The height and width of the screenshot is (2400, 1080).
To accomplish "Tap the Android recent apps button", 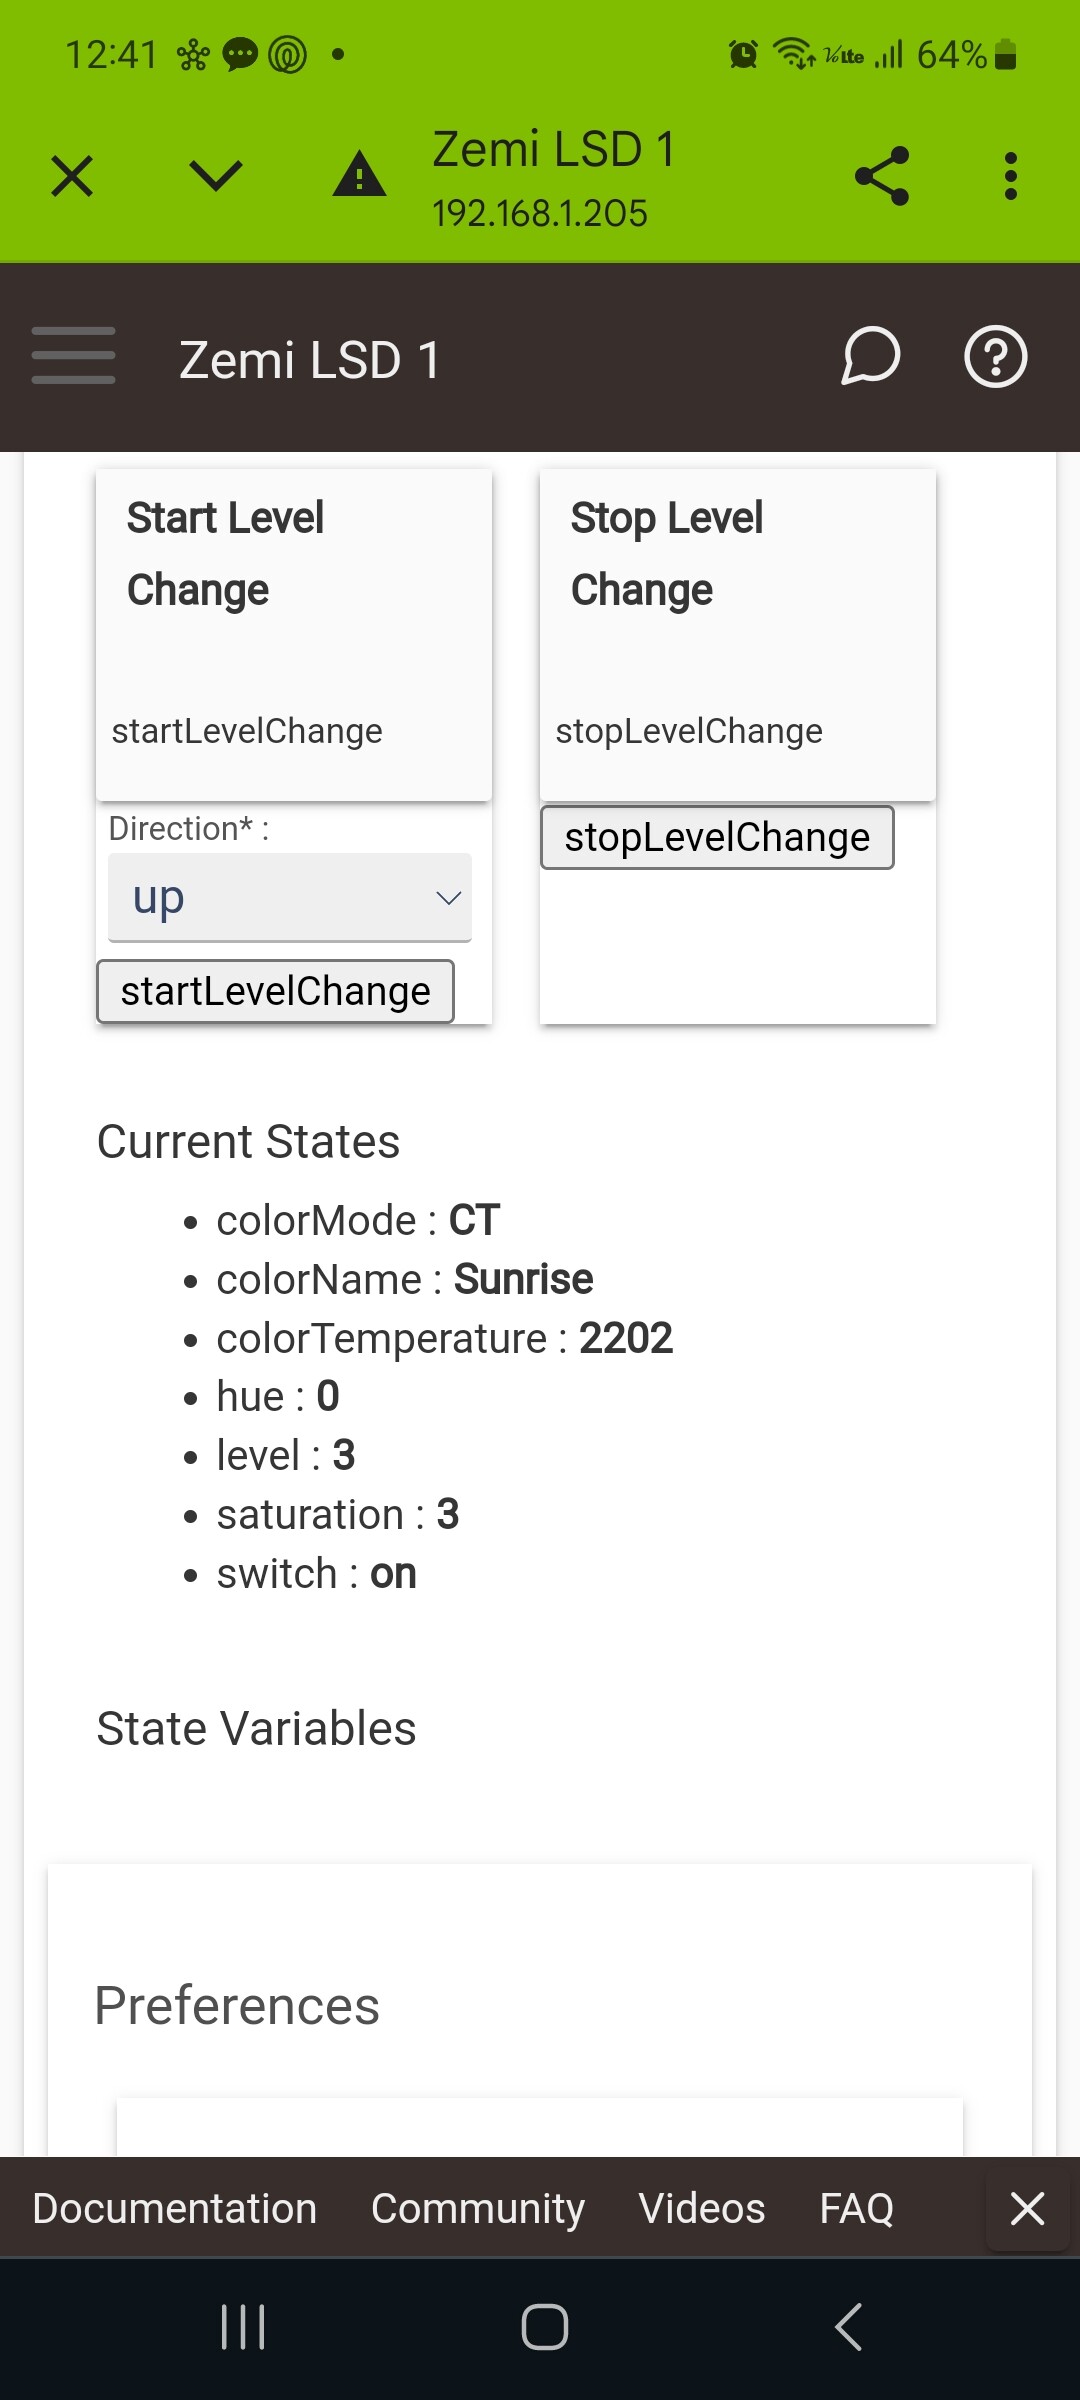I will (x=243, y=2327).
